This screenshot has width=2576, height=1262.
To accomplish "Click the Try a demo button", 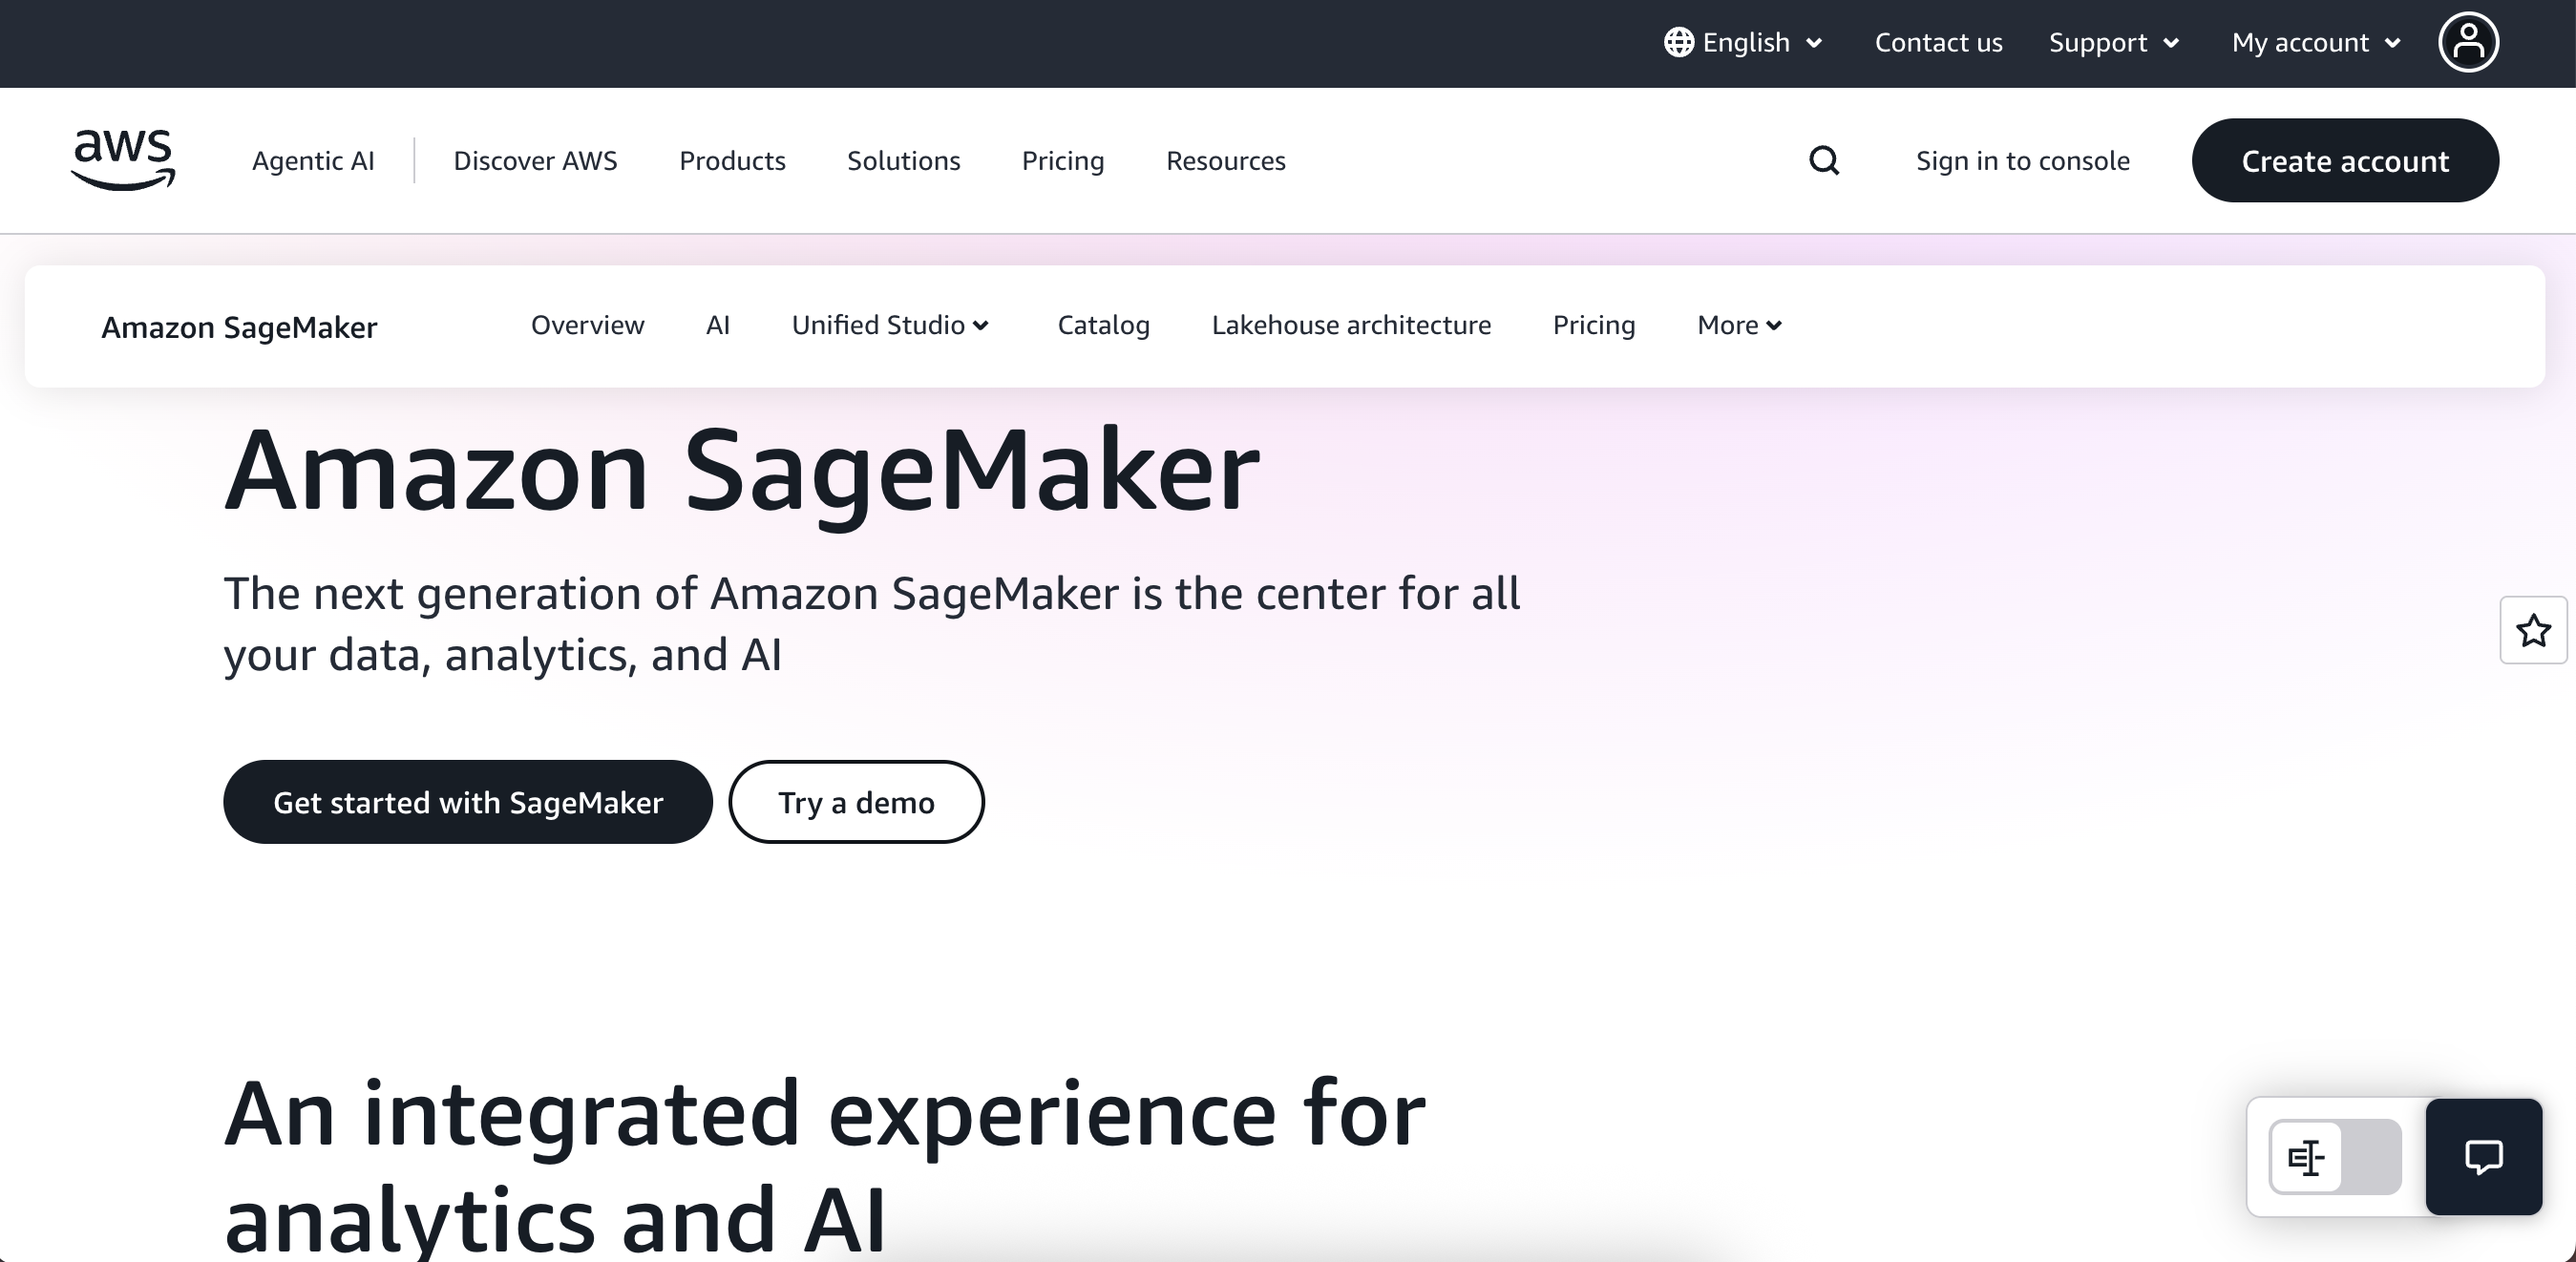I will (856, 801).
